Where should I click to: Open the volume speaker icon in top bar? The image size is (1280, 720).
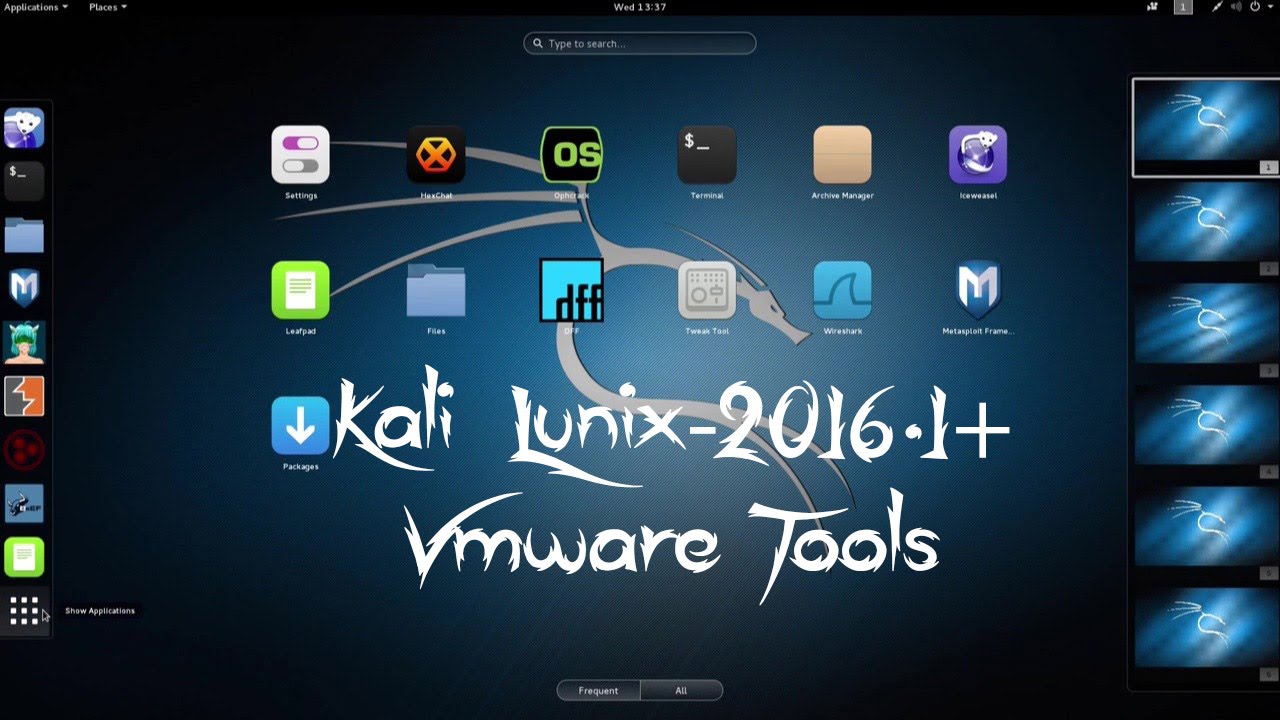pos(1236,7)
